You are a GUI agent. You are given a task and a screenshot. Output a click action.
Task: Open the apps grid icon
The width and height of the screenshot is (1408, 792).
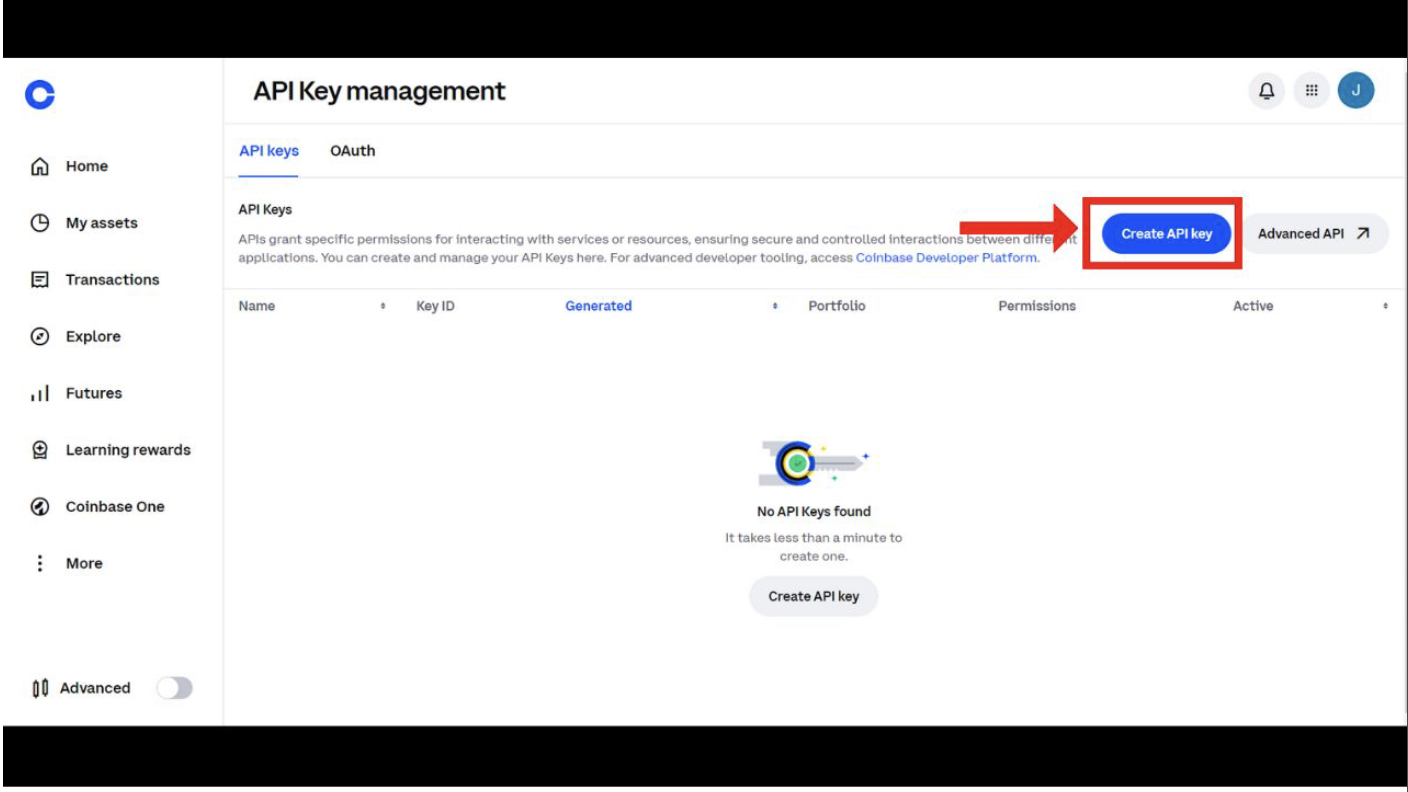point(1311,91)
